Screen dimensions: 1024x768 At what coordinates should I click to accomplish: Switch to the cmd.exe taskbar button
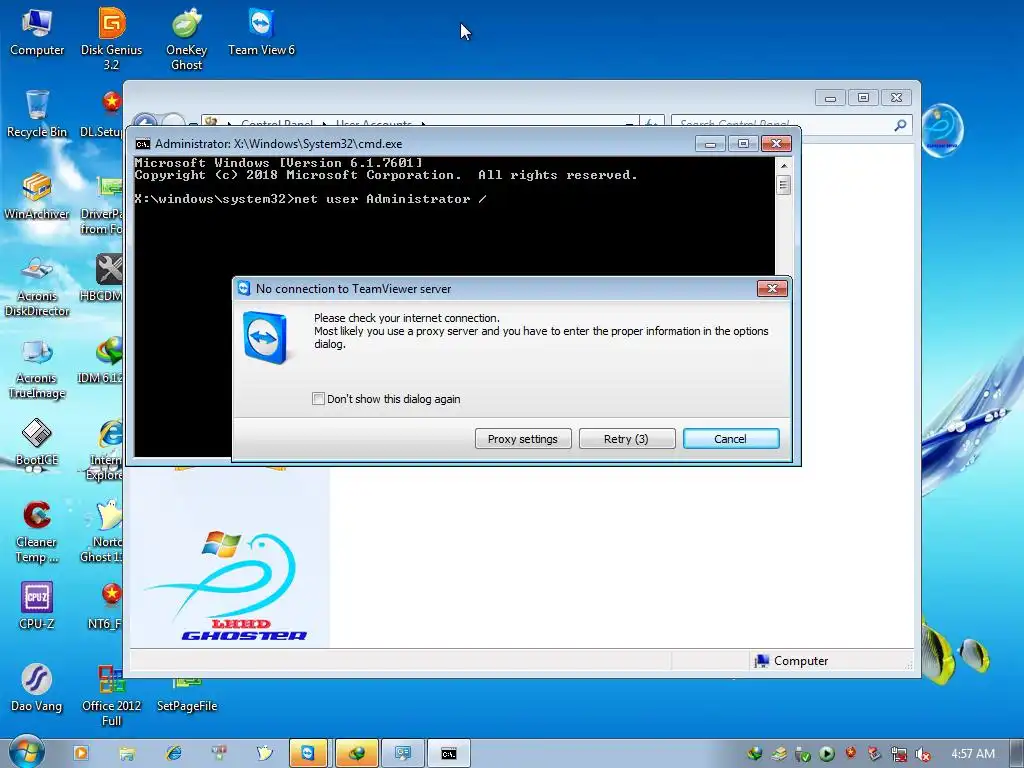(x=449, y=753)
